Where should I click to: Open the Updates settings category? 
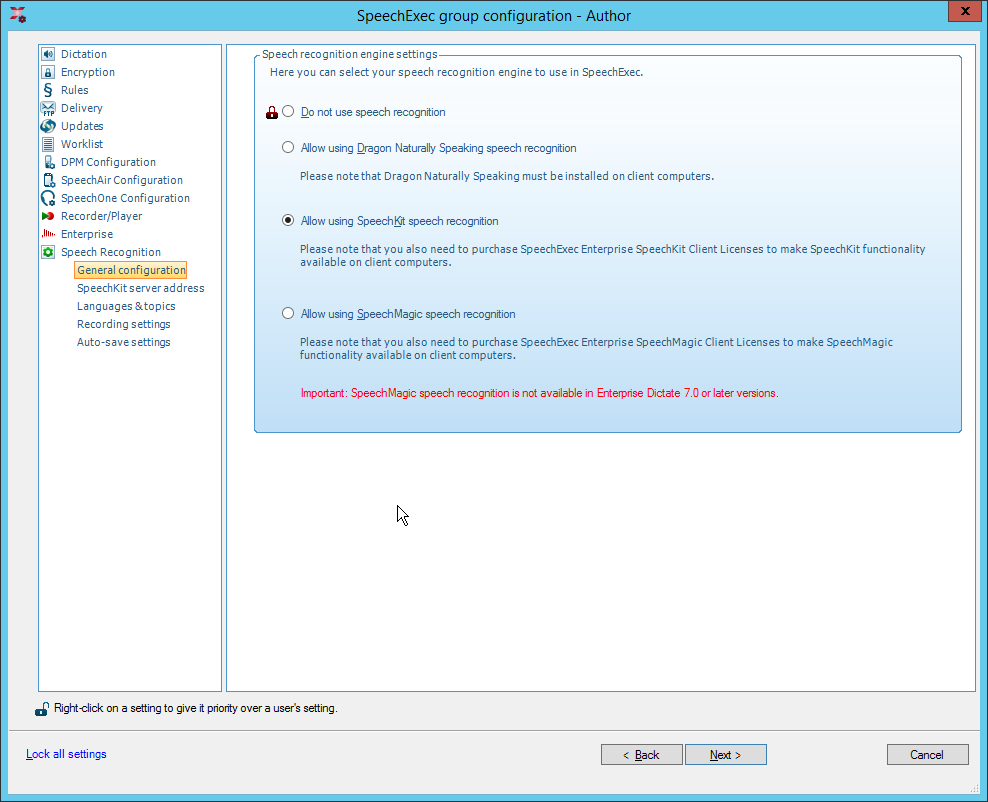tap(82, 126)
